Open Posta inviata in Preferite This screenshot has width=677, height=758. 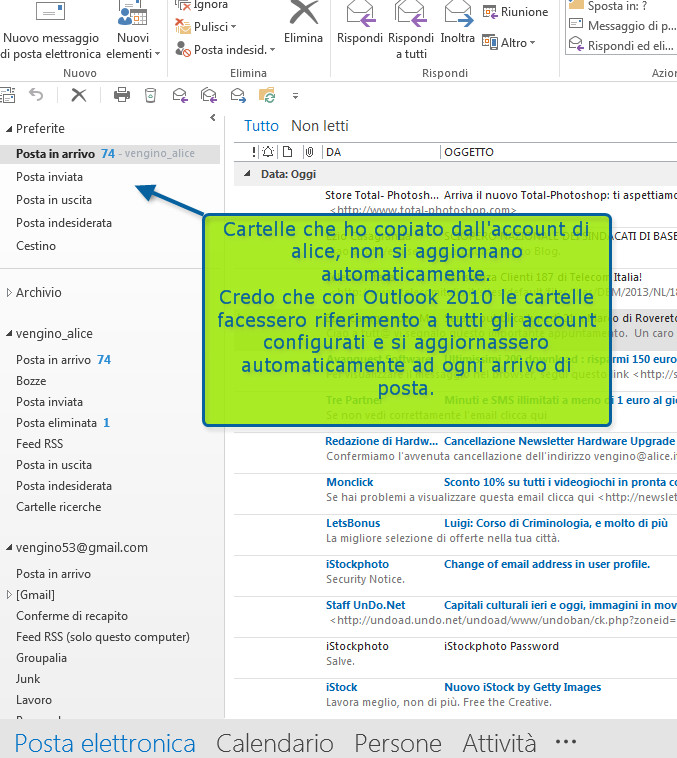pos(49,177)
